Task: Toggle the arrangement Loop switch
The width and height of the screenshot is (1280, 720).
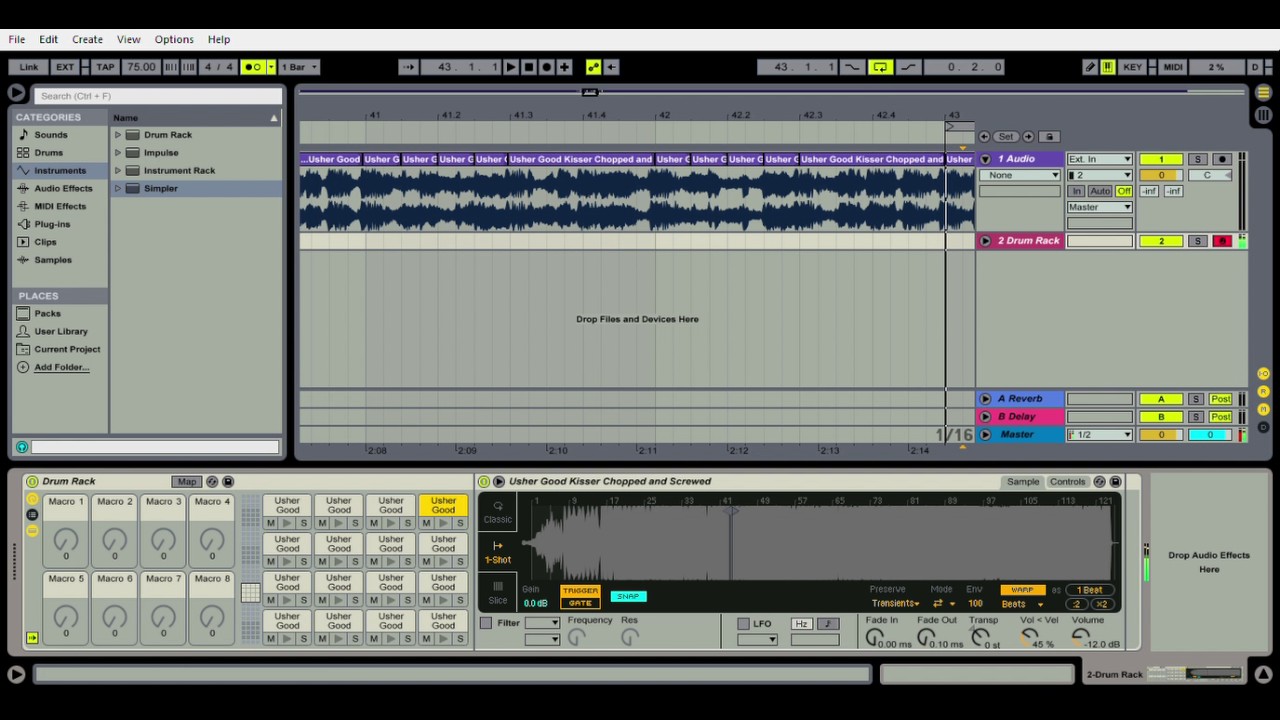Action: [880, 67]
